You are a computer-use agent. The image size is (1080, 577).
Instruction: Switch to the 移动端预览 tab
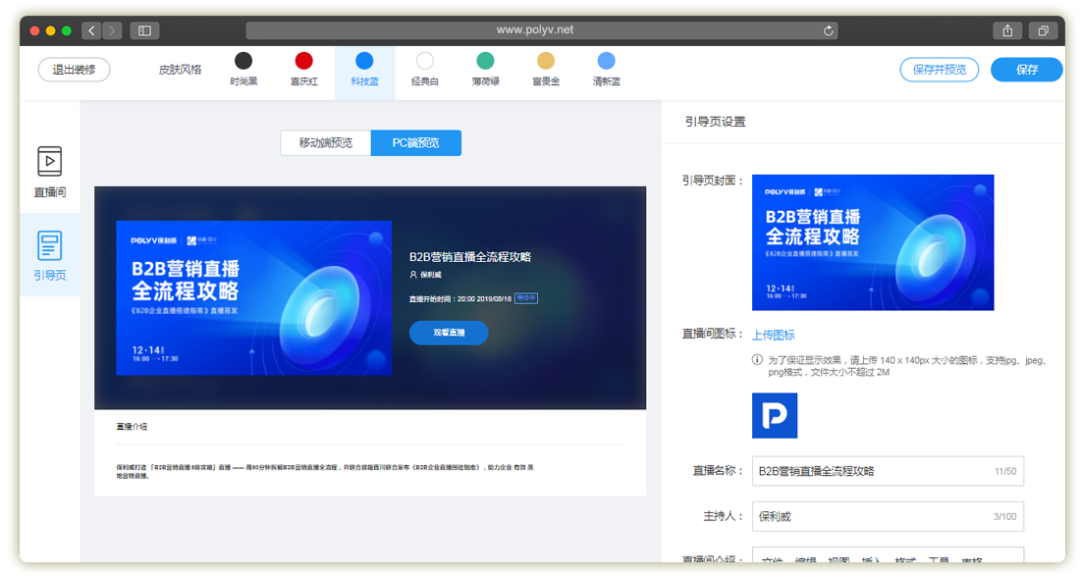click(x=327, y=142)
